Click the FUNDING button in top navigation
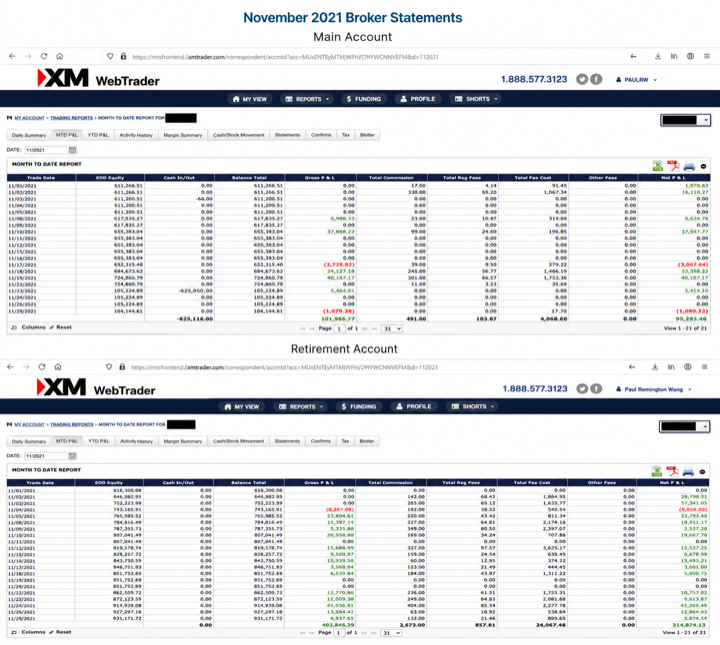This screenshot has height=645, width=720. pos(364,99)
